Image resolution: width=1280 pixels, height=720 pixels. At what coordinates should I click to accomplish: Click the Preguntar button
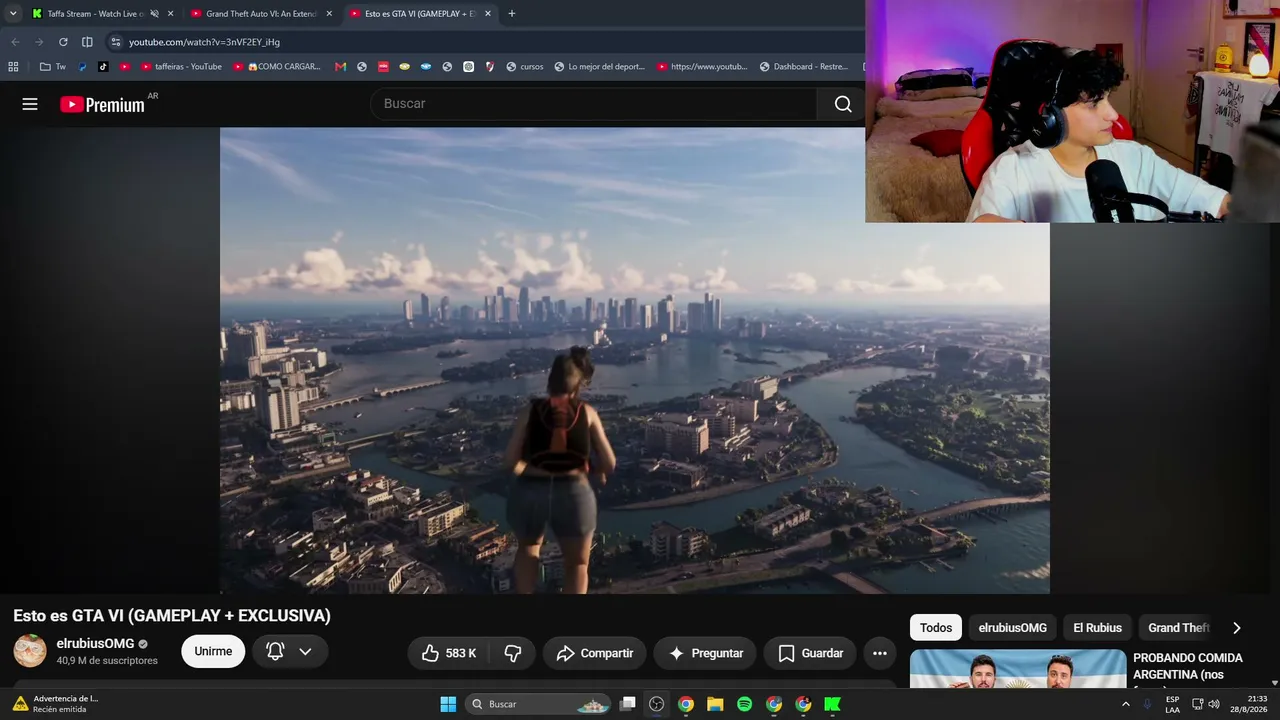click(706, 653)
